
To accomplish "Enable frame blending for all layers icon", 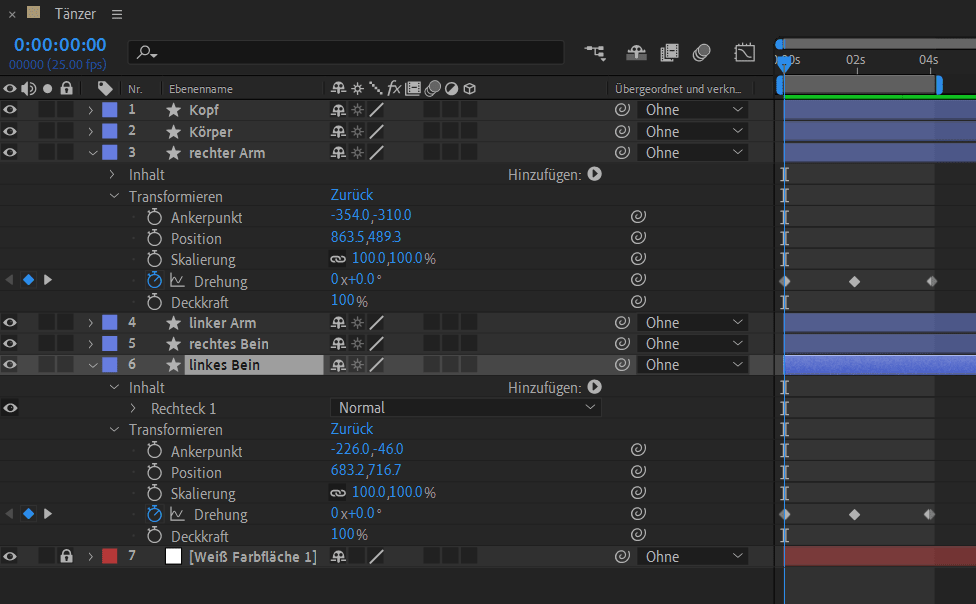I will tap(669, 53).
